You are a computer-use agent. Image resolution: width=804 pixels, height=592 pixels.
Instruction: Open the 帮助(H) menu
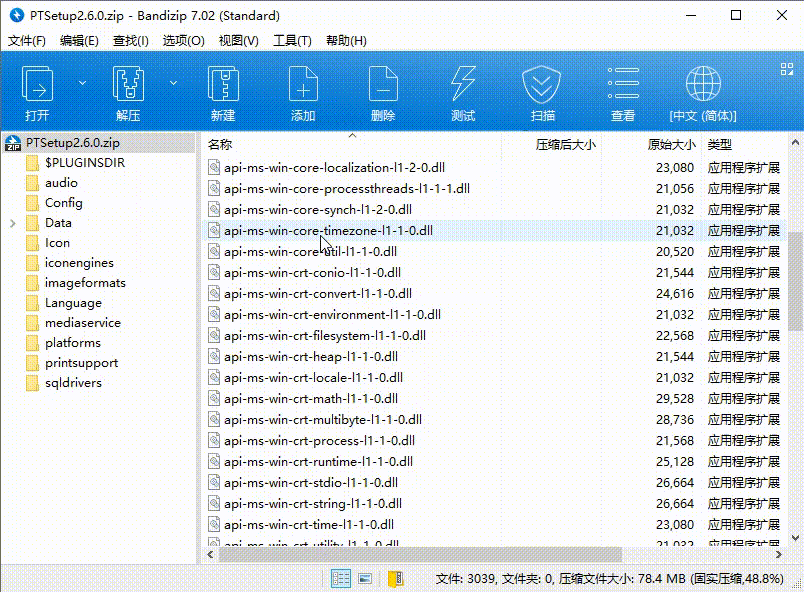coord(346,40)
